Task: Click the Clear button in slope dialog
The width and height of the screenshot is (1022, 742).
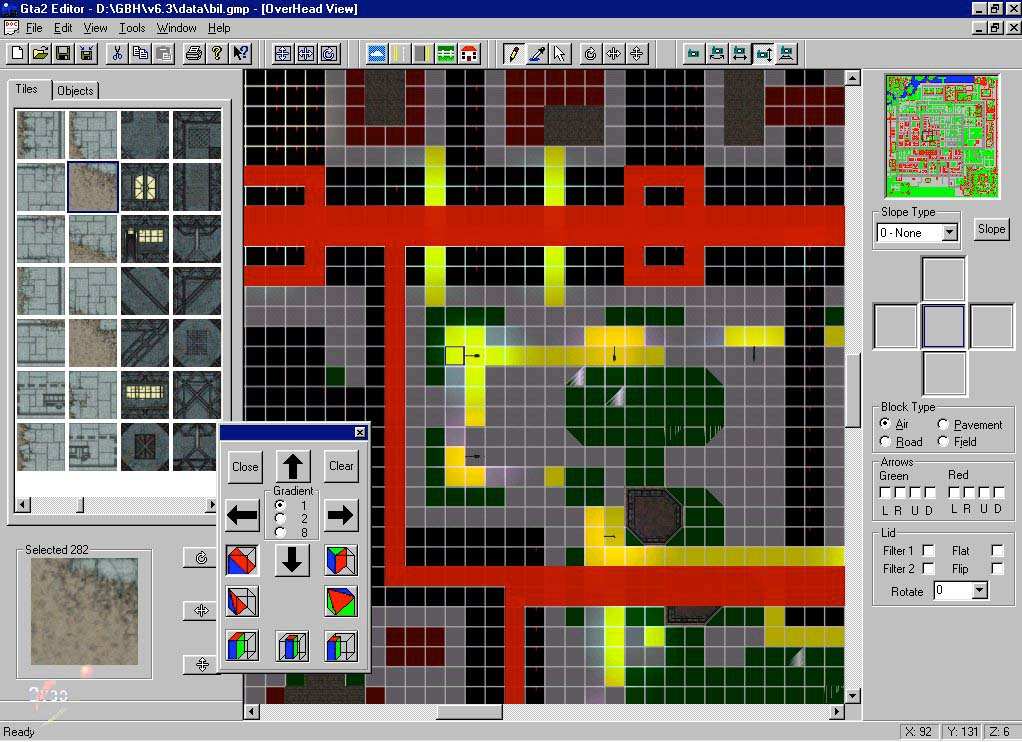Action: [341, 466]
